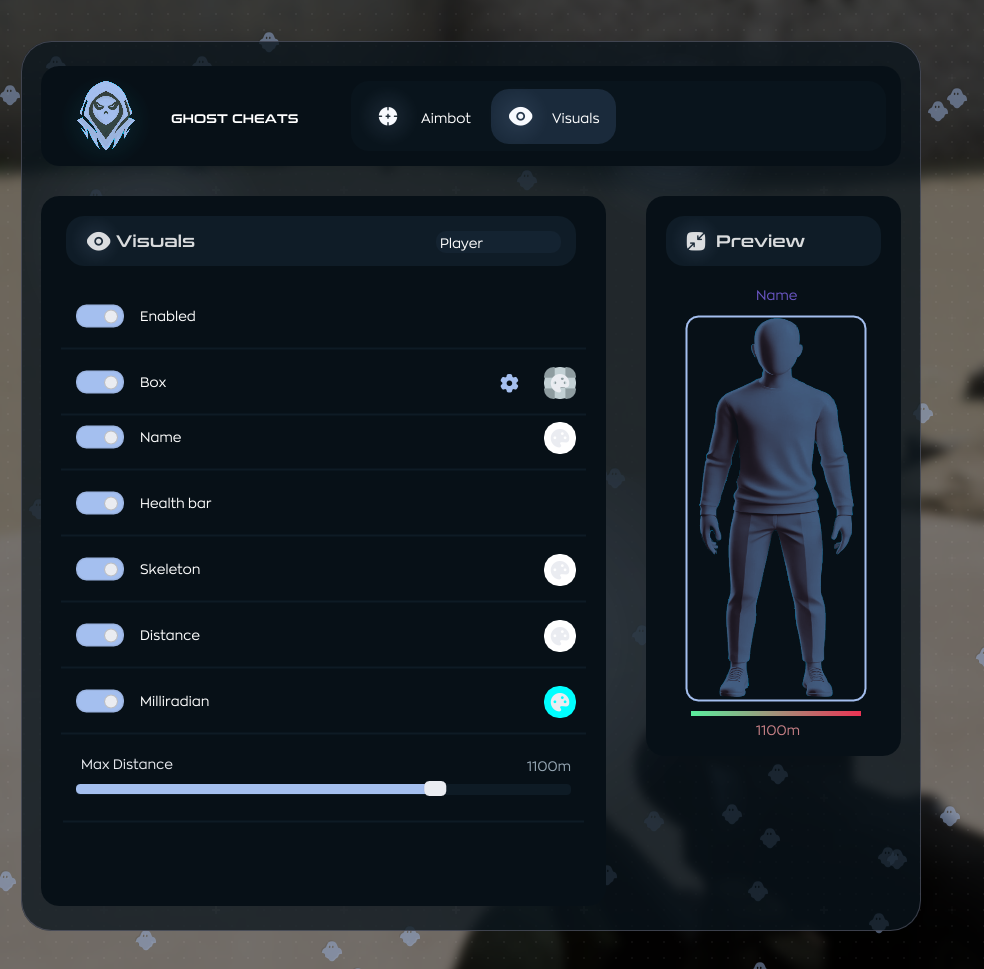984x969 pixels.
Task: Click the Ghost Cheats hooded logo
Action: point(105,117)
